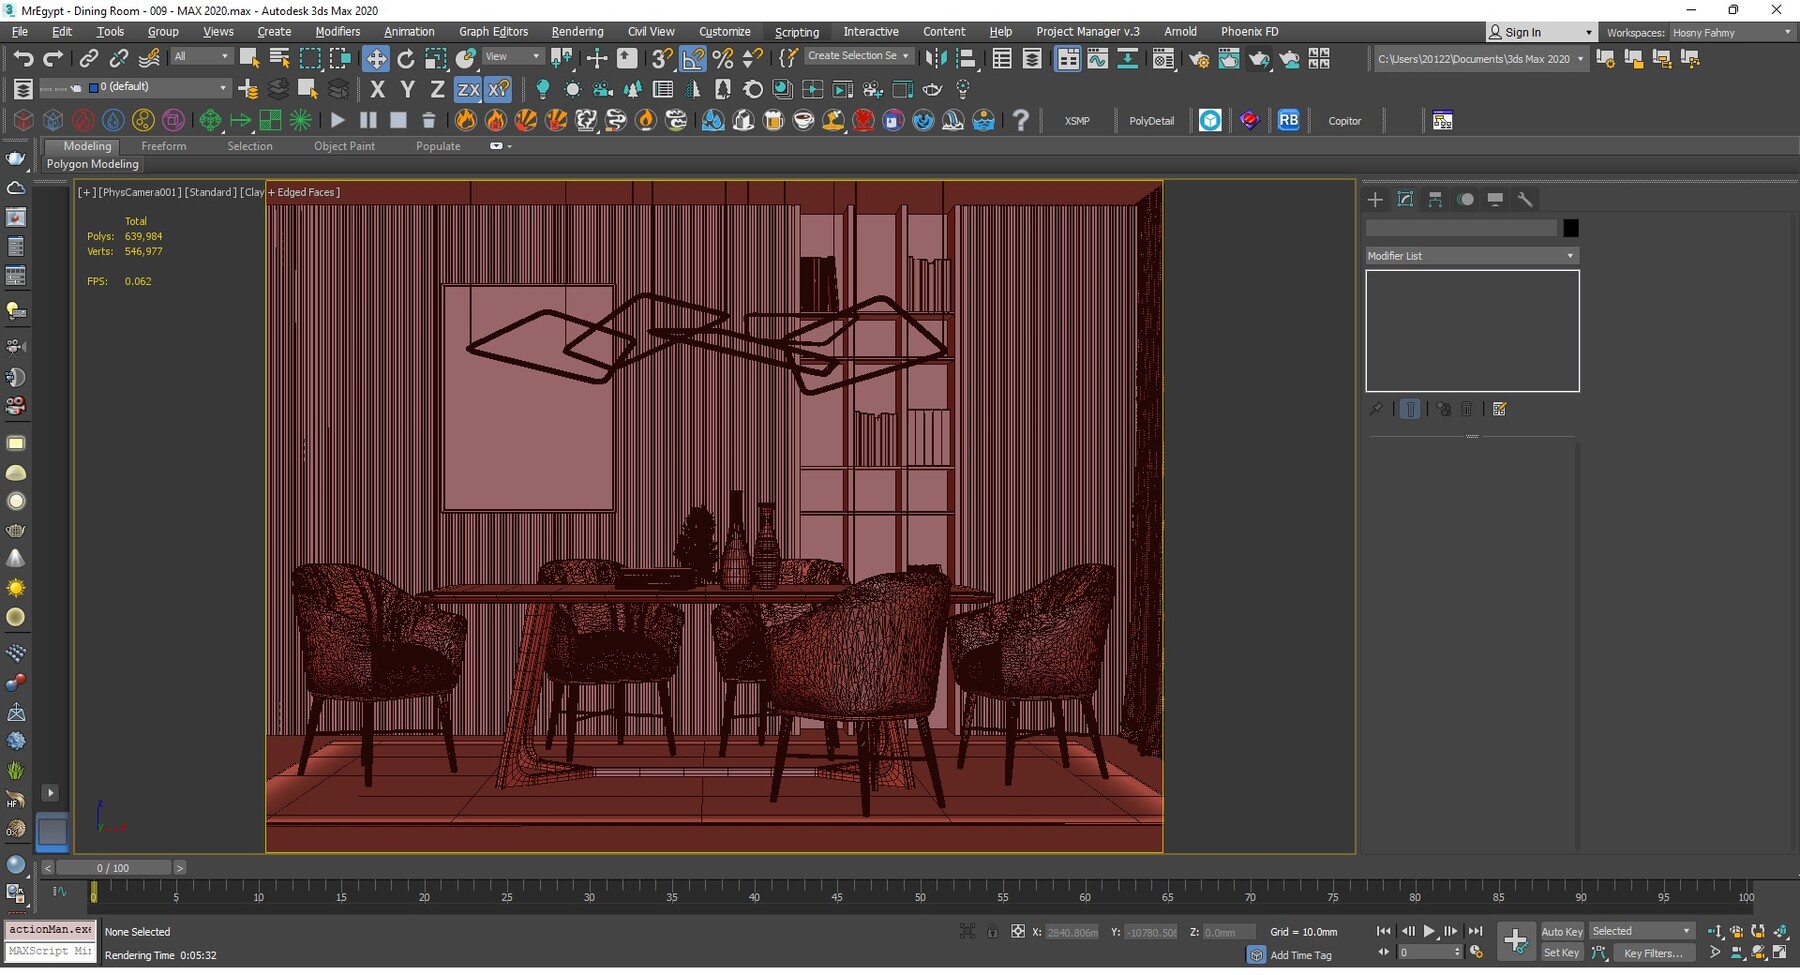Enable Auto Key animation mode
Screen dimensions: 1800x975
[x=1561, y=931]
